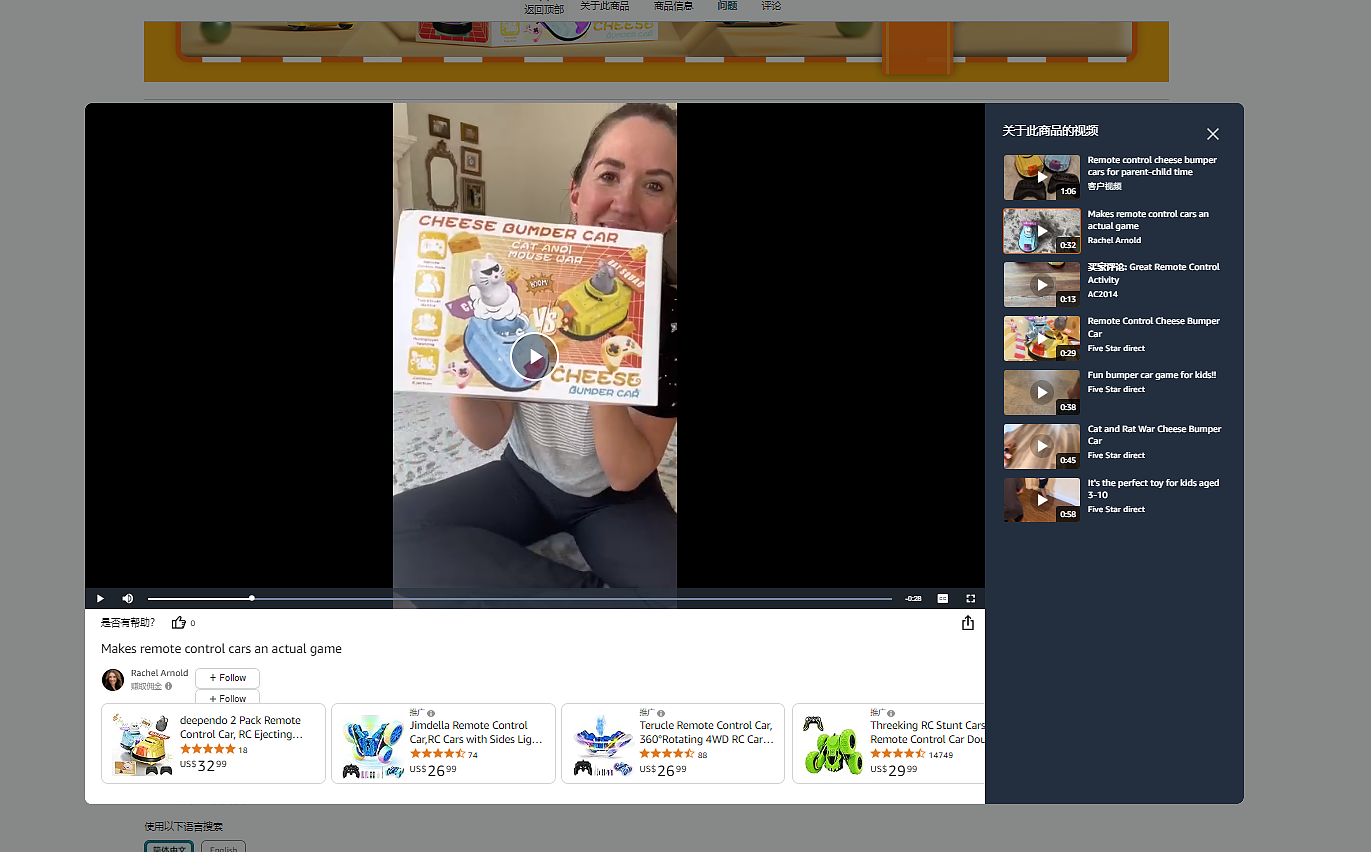1371x852 pixels.
Task: Select 'Great Remote Control Activity' video thumbnail
Action: pos(1042,285)
